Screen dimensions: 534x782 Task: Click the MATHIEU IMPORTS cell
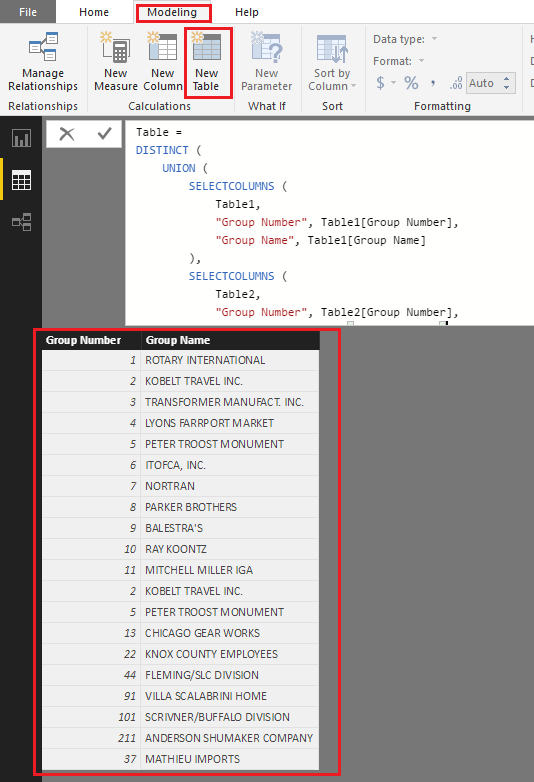[x=230, y=759]
